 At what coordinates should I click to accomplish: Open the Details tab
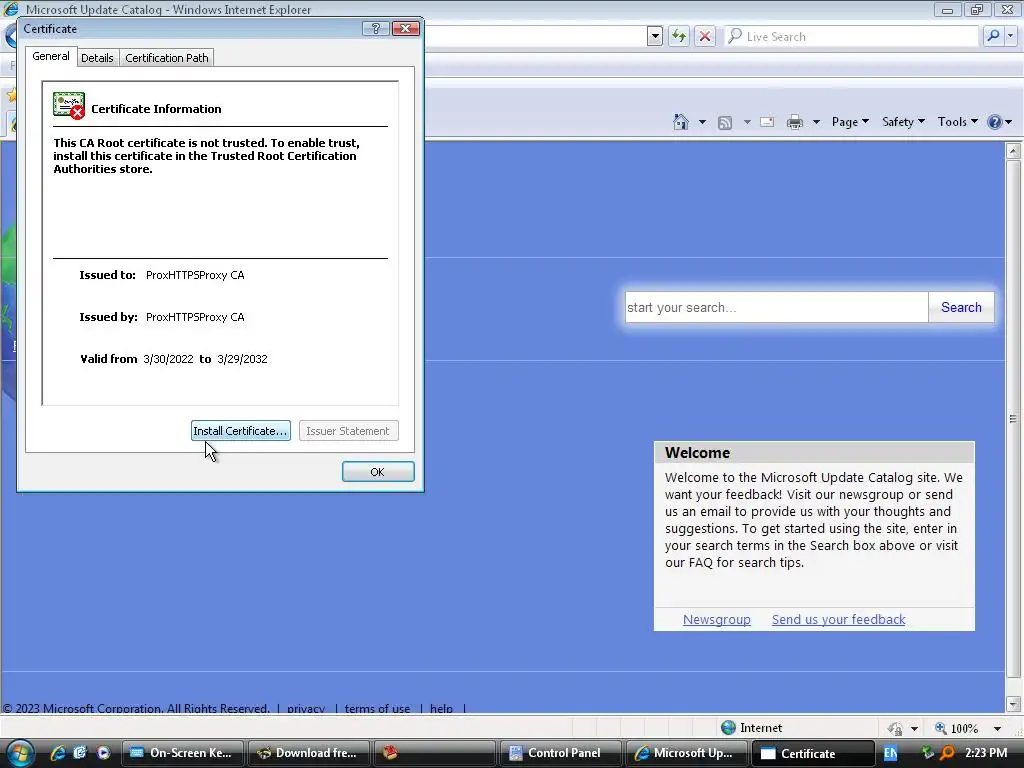click(97, 57)
